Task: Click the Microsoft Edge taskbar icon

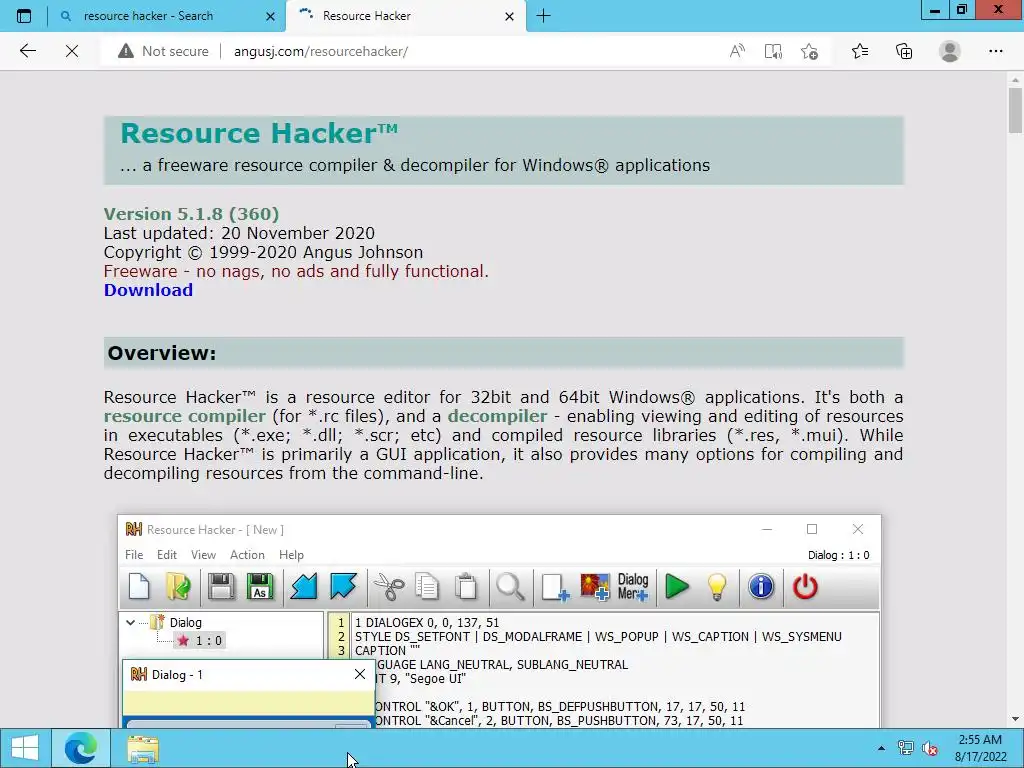Action: click(x=81, y=748)
